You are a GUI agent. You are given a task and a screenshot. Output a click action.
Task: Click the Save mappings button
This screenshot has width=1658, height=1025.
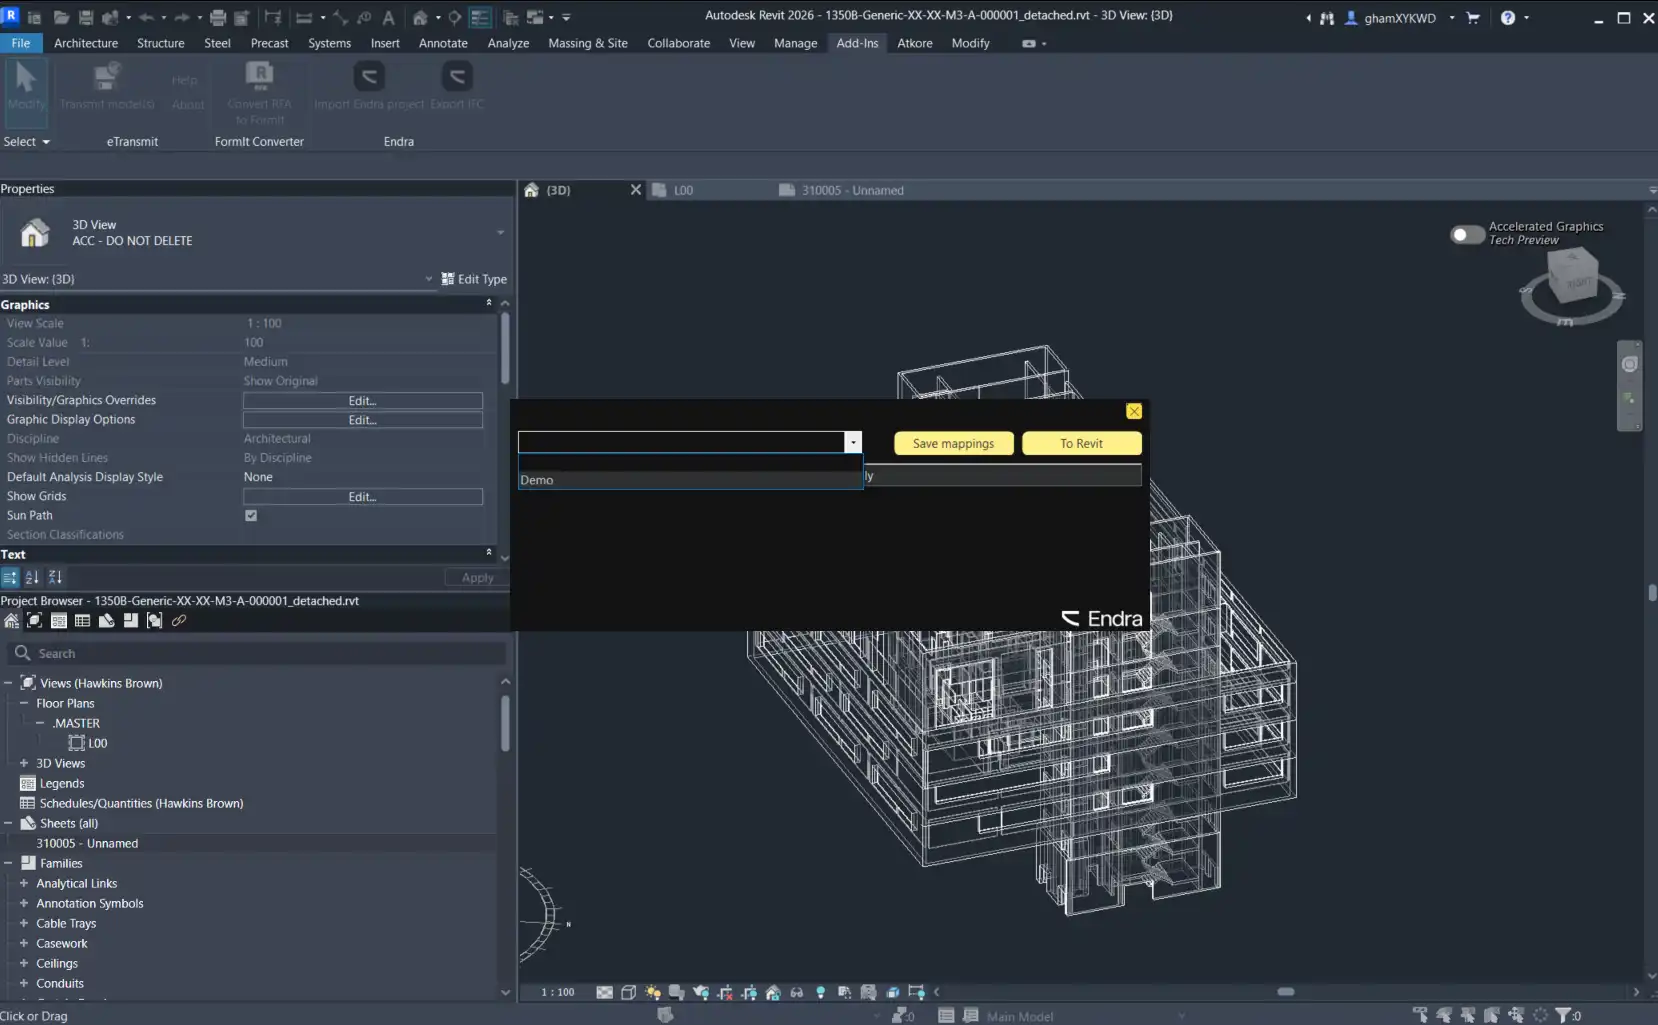pos(953,443)
